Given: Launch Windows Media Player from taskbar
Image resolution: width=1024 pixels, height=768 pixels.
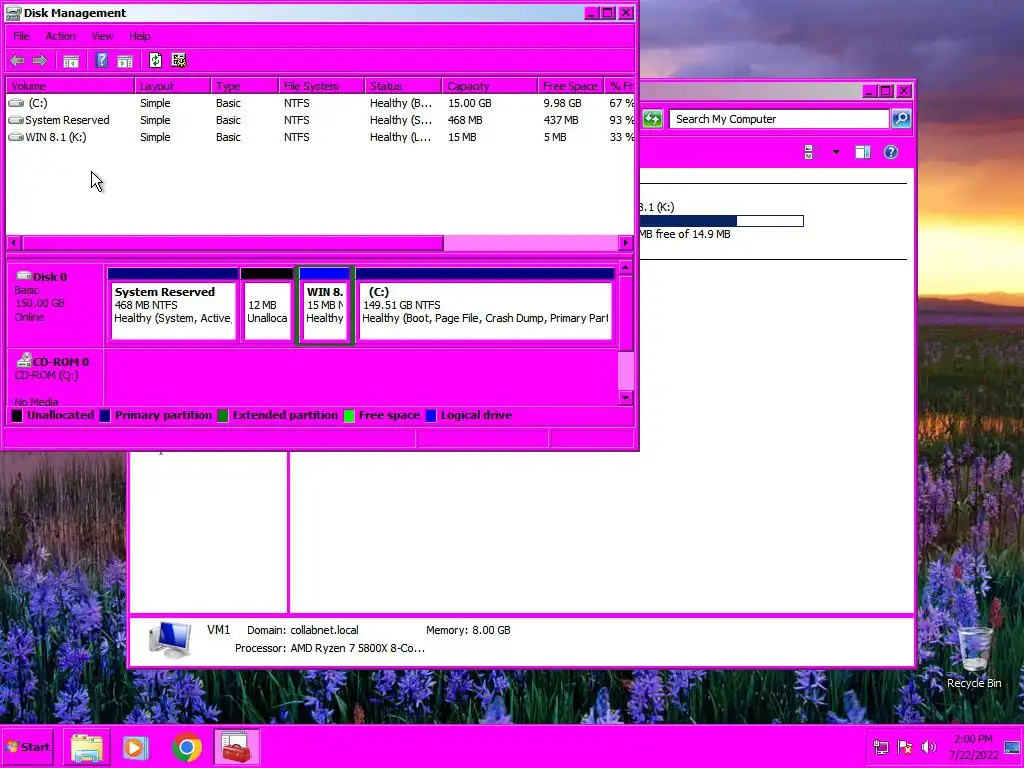Looking at the screenshot, I should pos(136,747).
